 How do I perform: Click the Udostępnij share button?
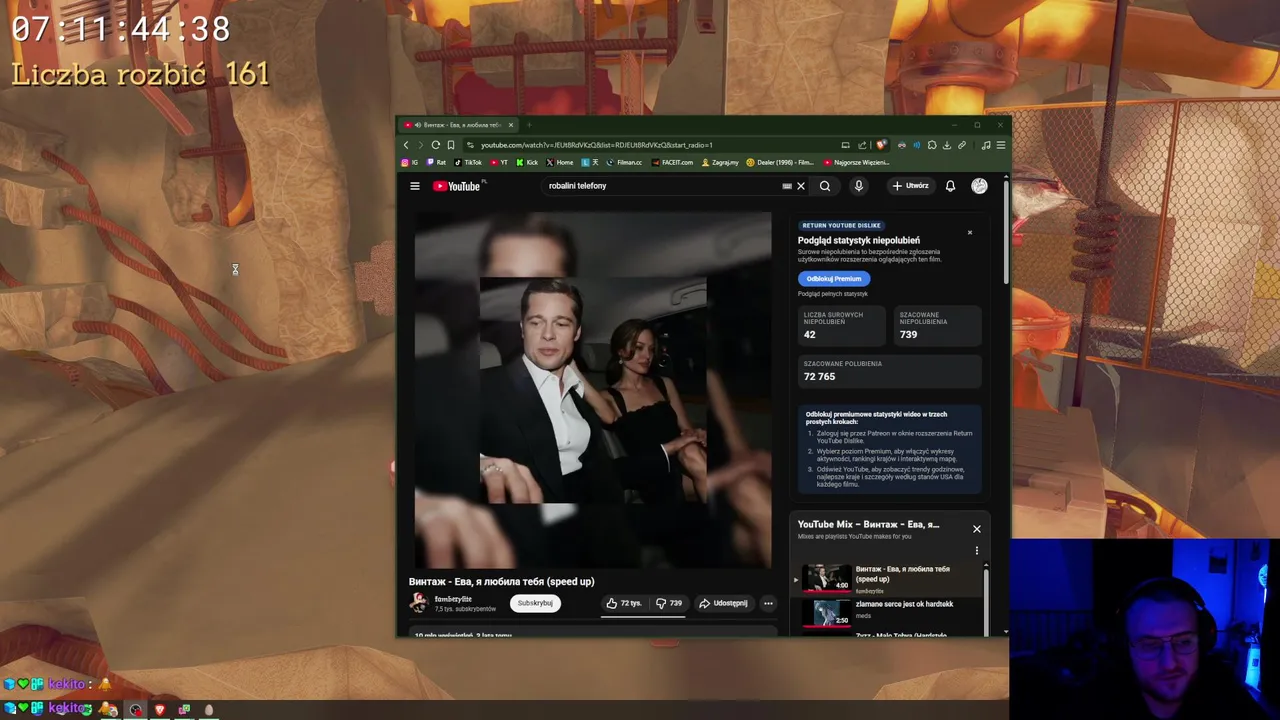[x=723, y=603]
